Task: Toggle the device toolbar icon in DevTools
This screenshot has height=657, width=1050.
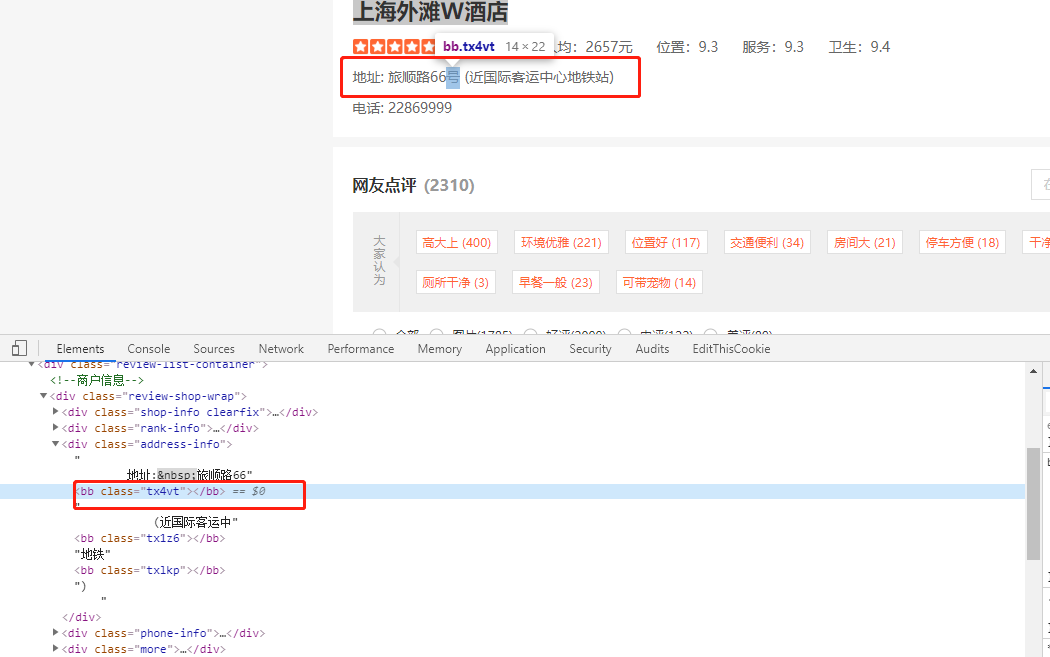Action: (19, 348)
